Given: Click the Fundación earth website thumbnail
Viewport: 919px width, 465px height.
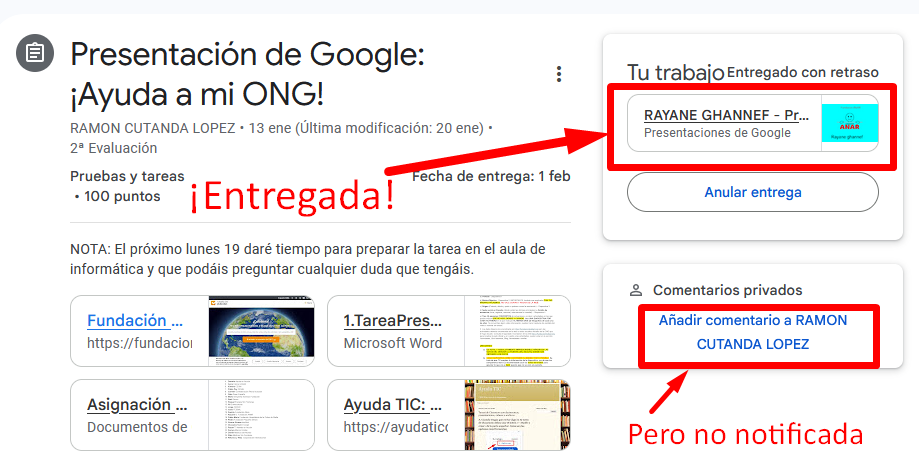Looking at the screenshot, I should point(261,331).
